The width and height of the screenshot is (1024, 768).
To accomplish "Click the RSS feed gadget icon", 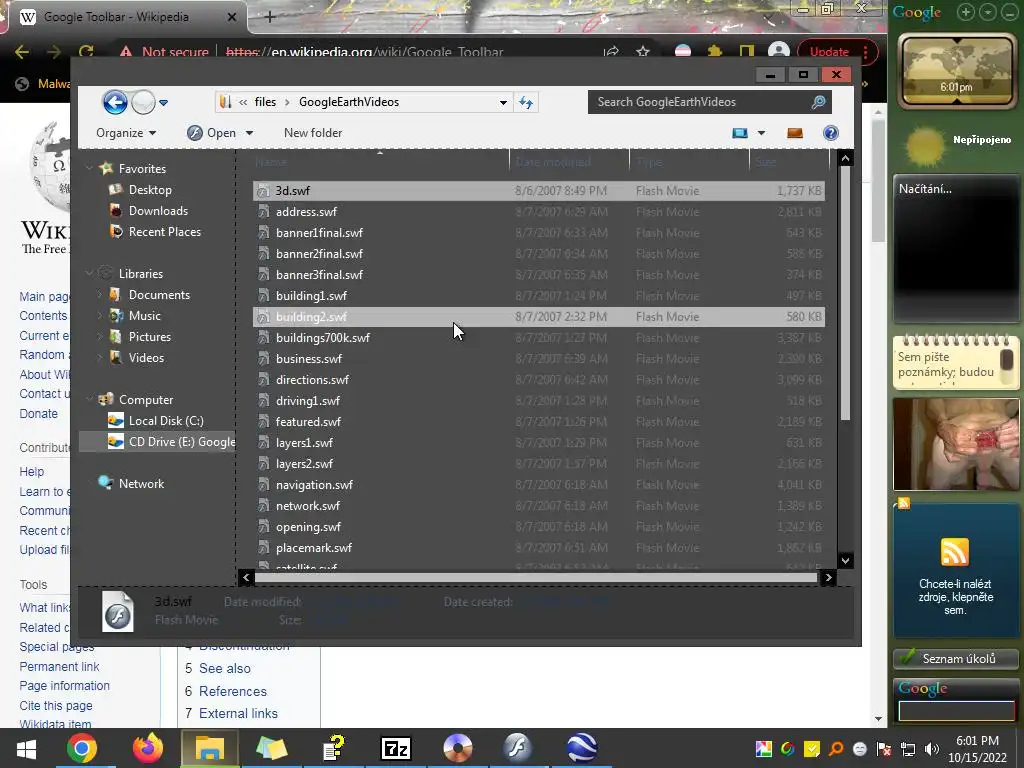I will 955,552.
